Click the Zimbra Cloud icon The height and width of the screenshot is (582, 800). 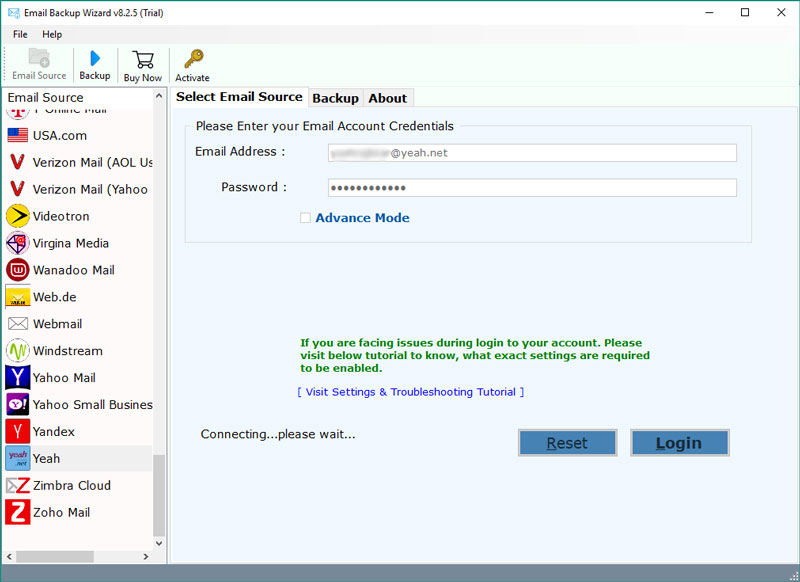(18, 485)
